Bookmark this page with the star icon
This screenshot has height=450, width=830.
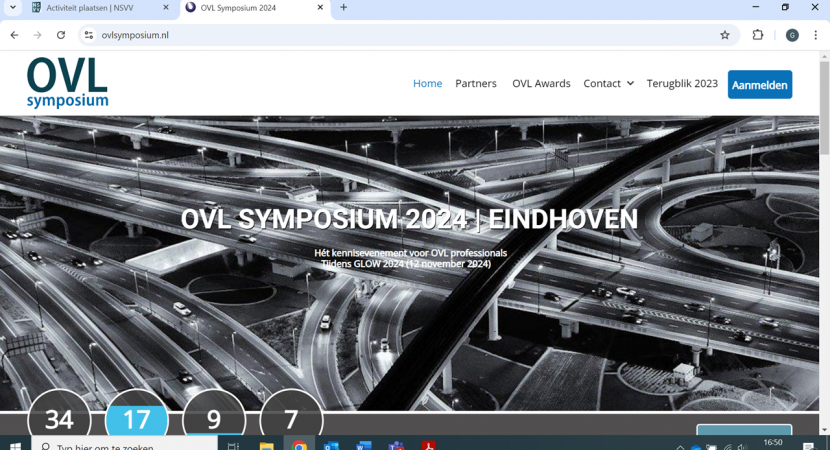click(725, 35)
